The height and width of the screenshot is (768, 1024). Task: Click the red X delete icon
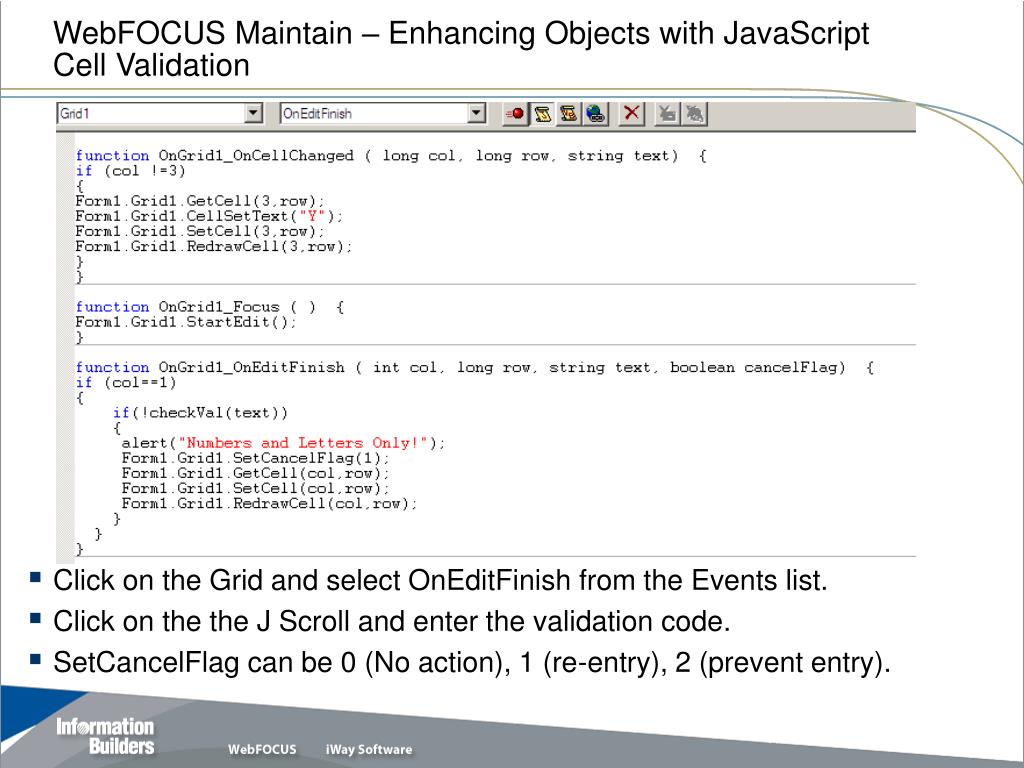(x=632, y=114)
